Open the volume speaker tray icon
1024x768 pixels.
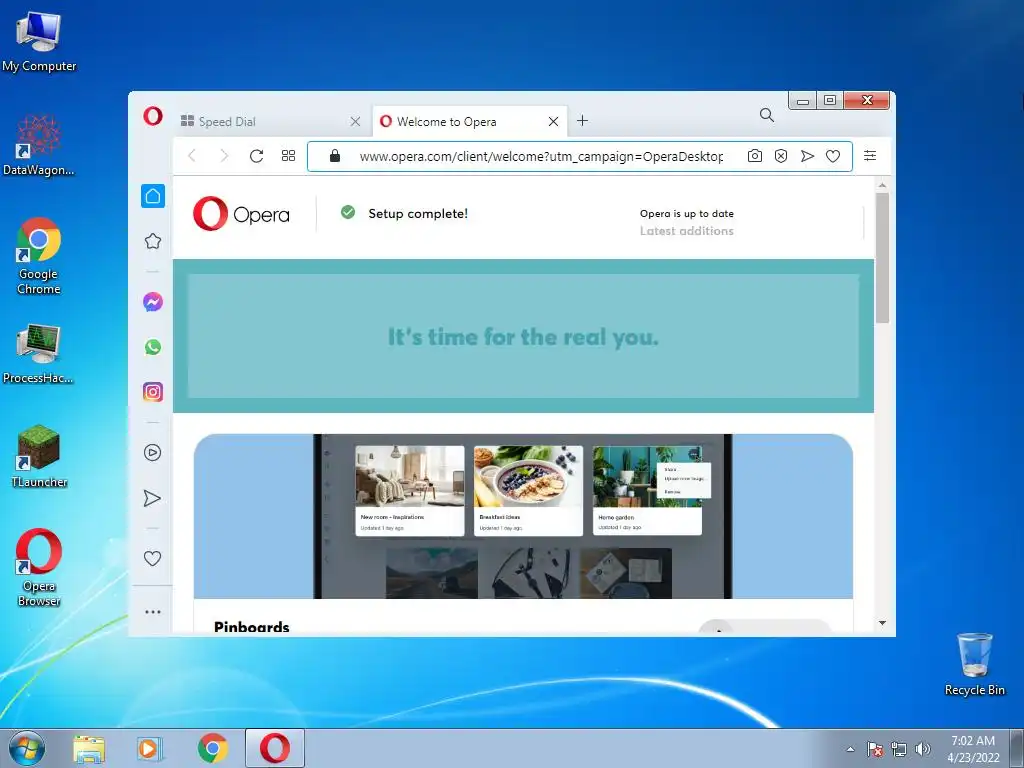[x=922, y=749]
